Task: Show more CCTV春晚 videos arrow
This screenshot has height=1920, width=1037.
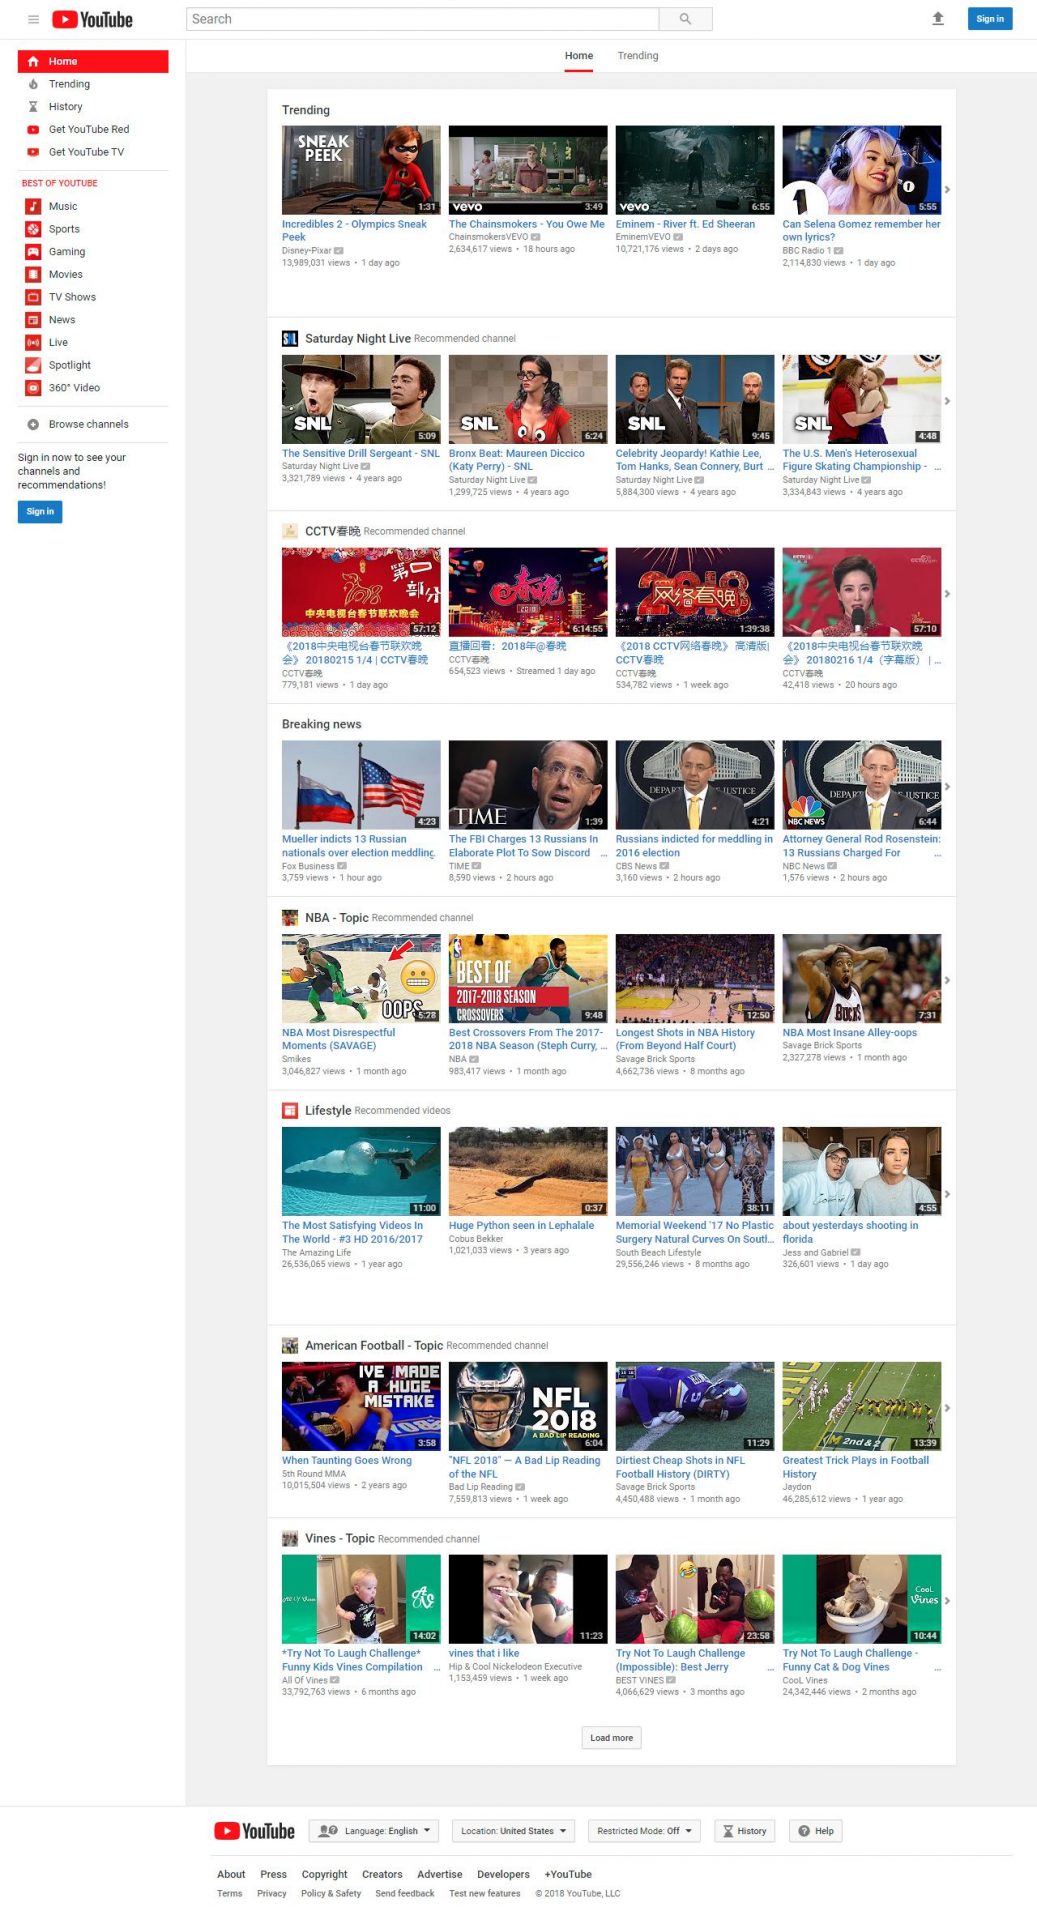Action: [947, 594]
